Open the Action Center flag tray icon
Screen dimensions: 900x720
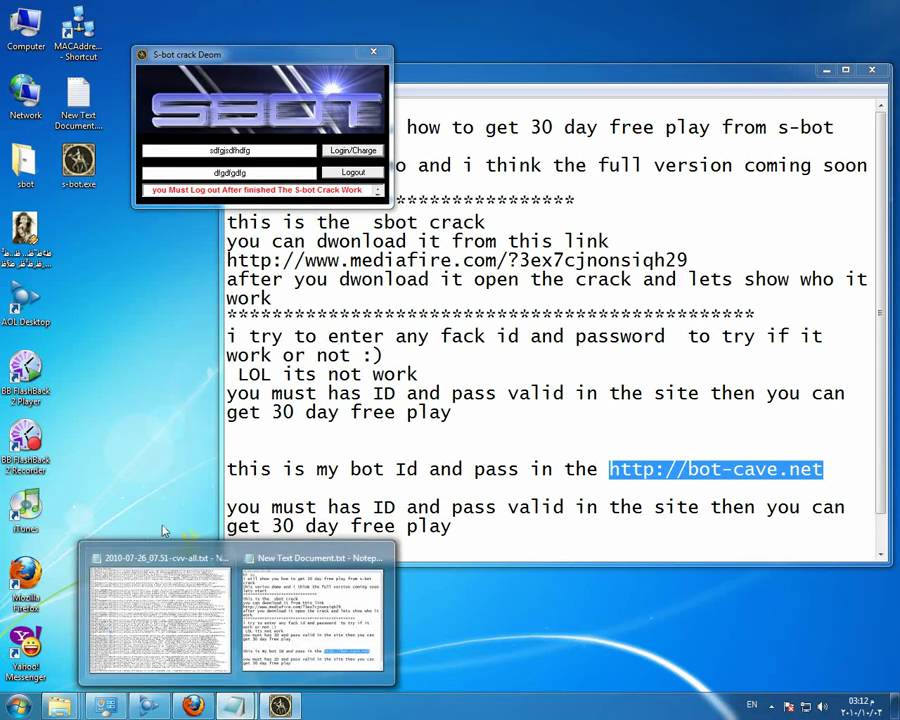tap(789, 707)
